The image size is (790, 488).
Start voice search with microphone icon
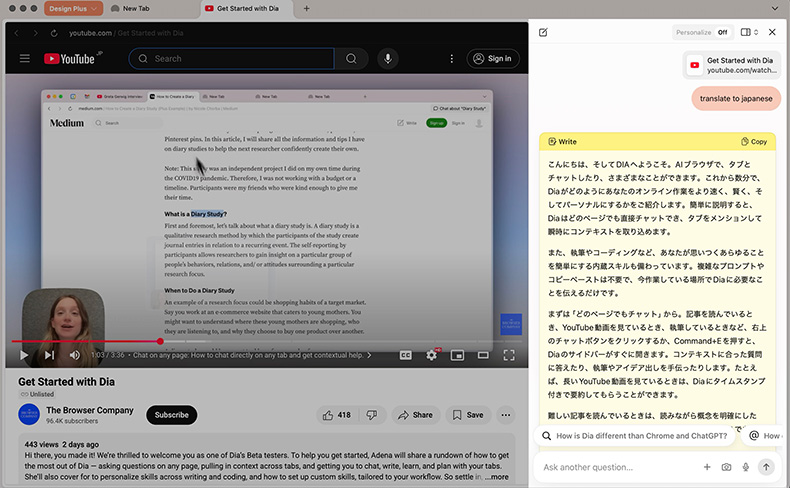point(388,58)
